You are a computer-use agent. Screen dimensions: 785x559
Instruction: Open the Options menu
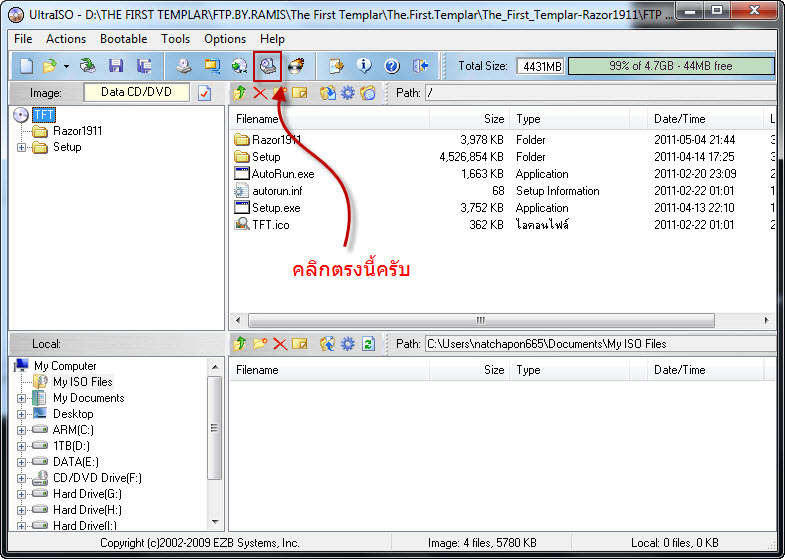225,39
